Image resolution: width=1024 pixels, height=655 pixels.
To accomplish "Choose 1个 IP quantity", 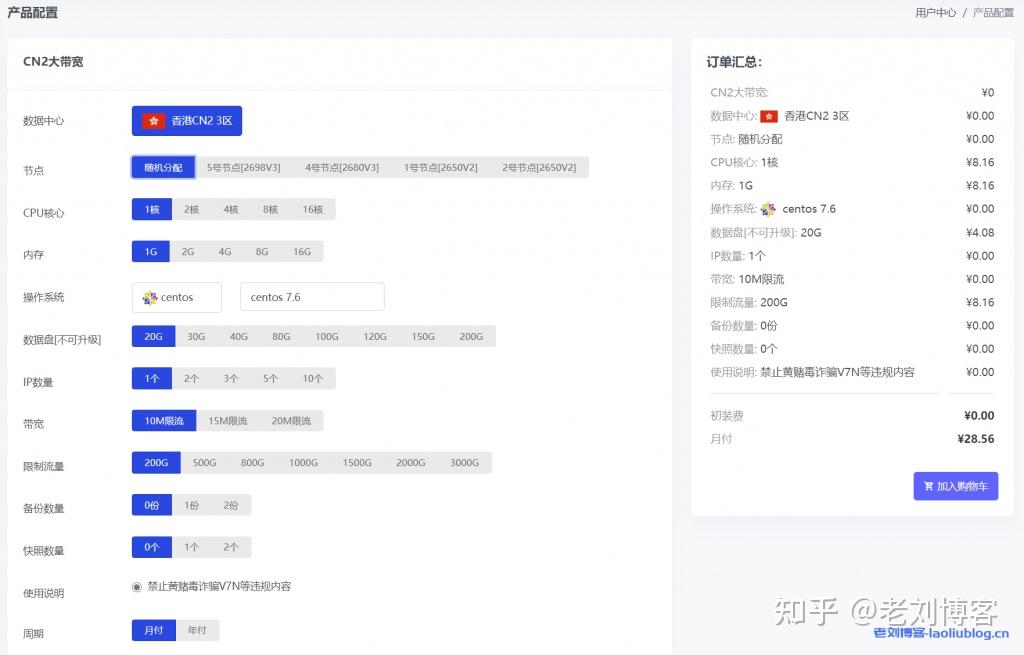I will point(152,379).
